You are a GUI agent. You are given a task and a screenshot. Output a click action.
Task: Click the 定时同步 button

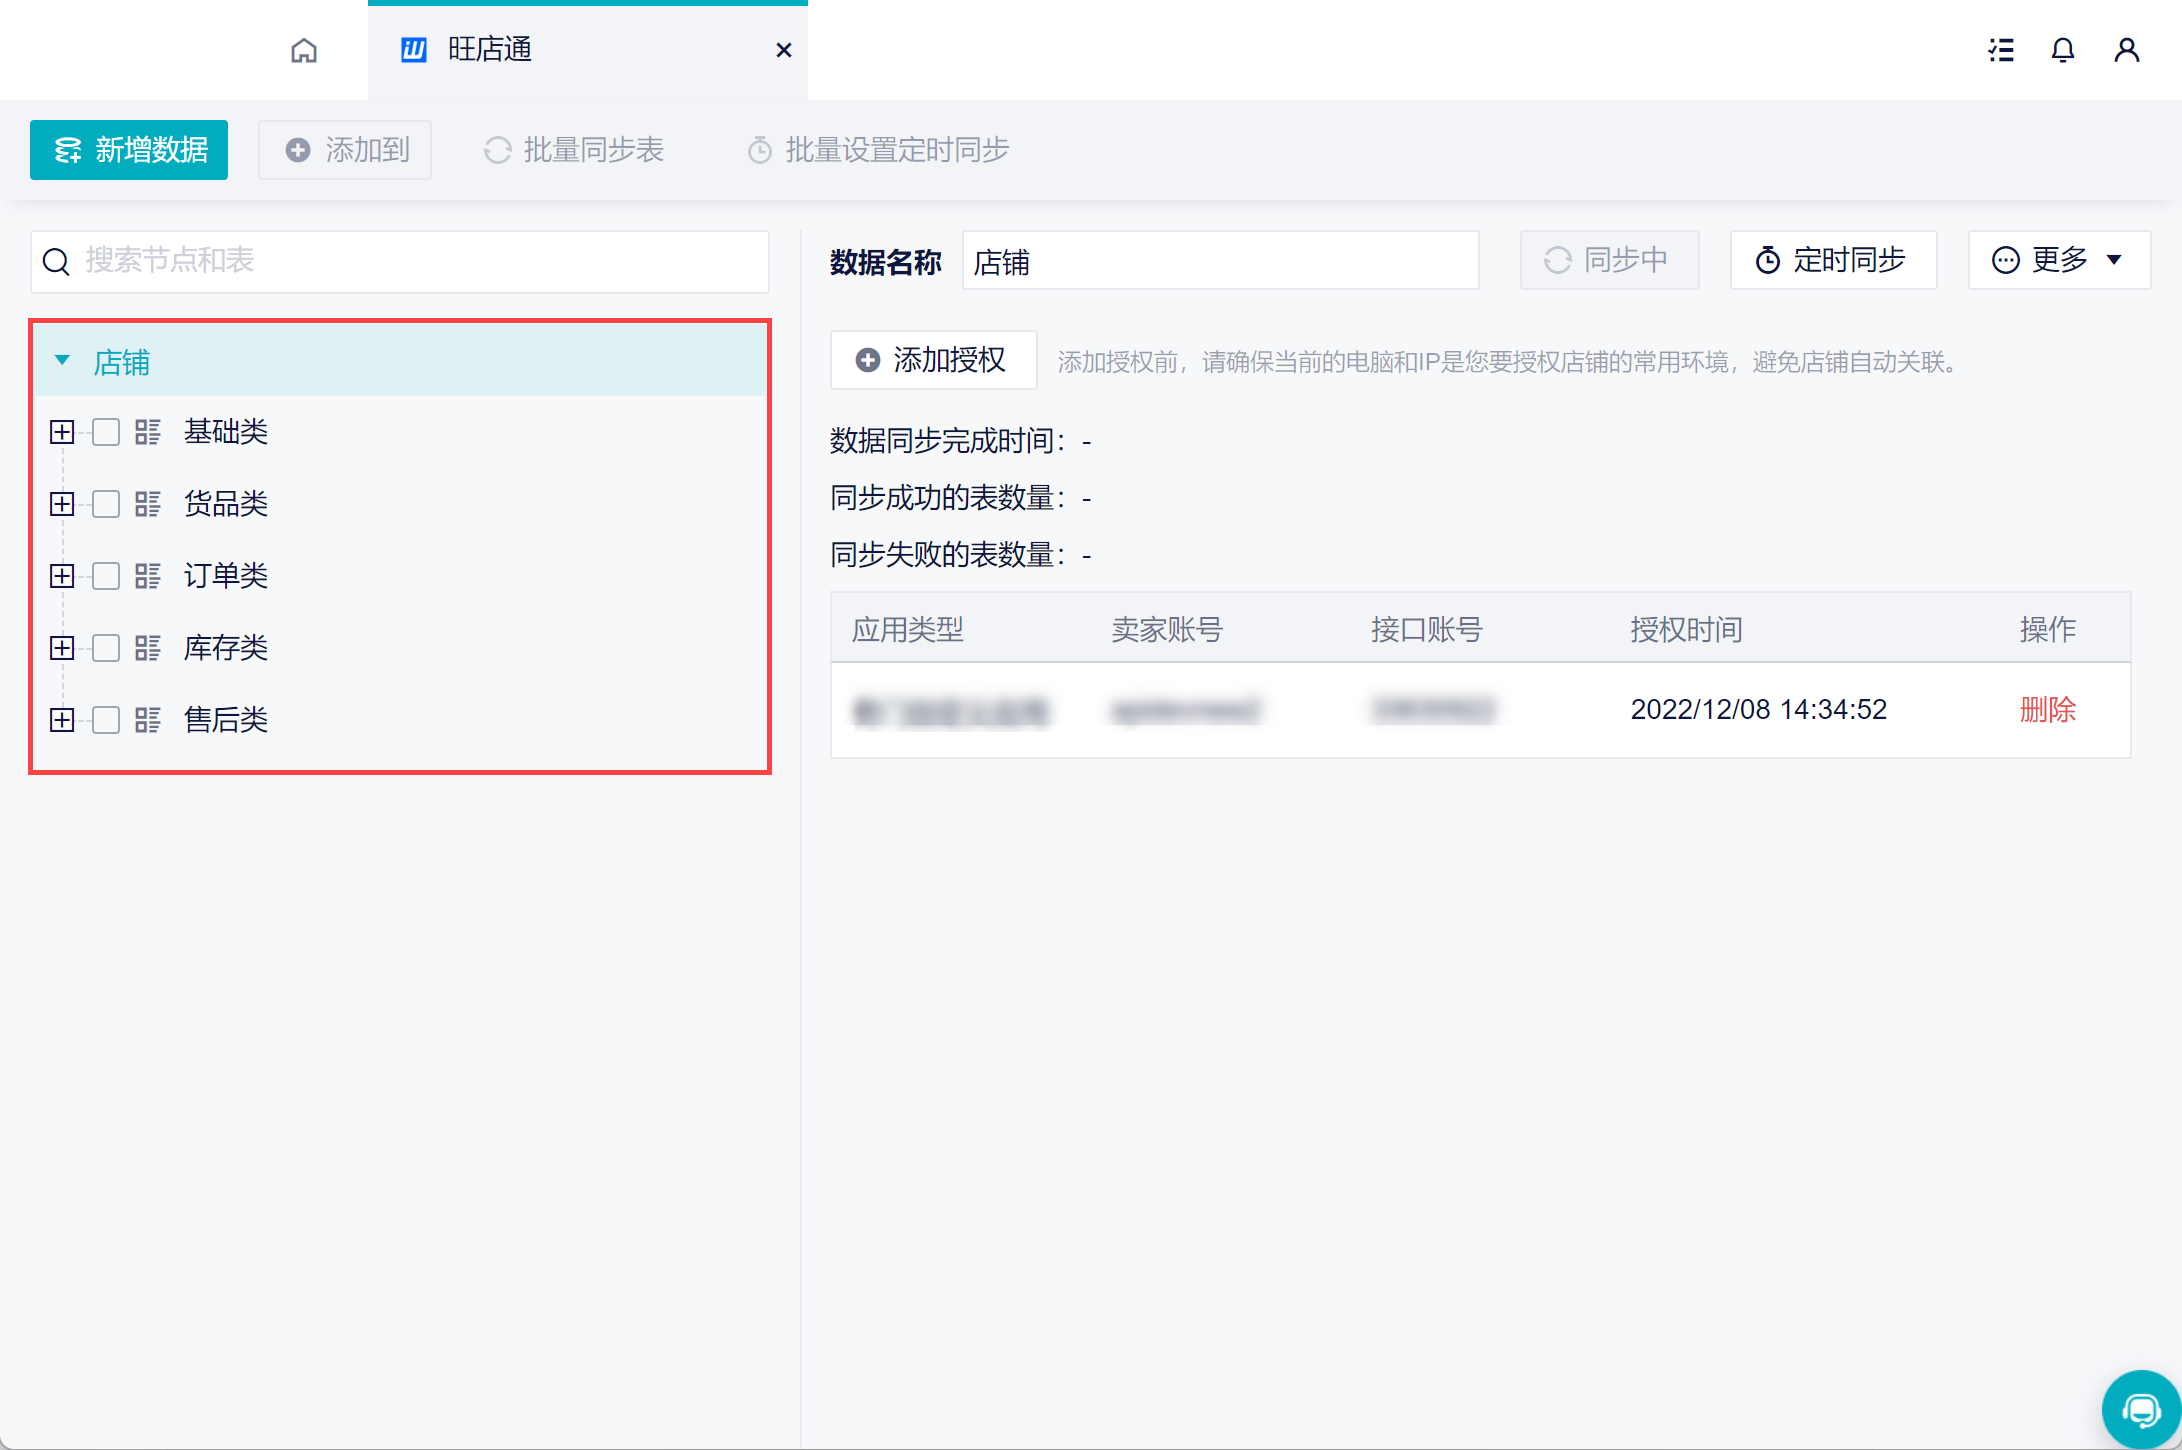1832,260
